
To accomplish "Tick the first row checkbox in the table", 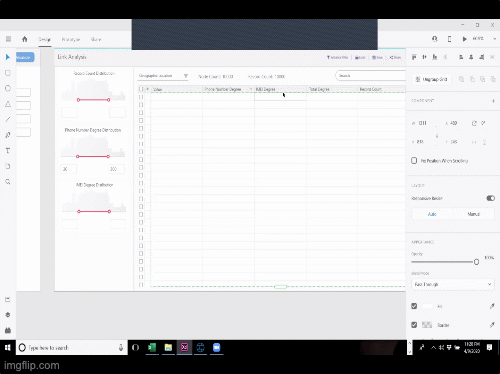I will (x=141, y=97).
